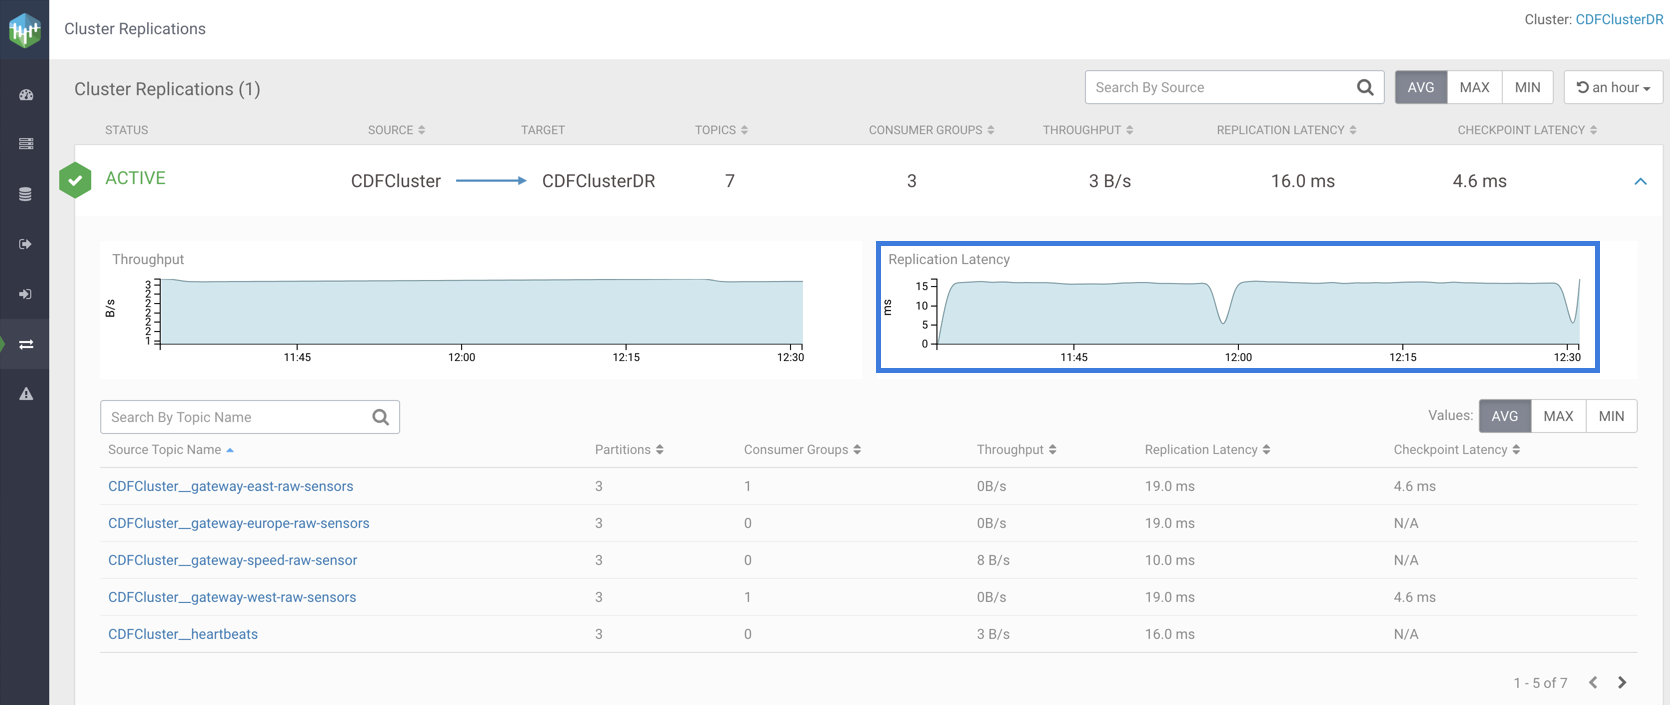Image resolution: width=1670 pixels, height=705 pixels.
Task: Sort replications by Throughput header
Action: pos(1087,130)
